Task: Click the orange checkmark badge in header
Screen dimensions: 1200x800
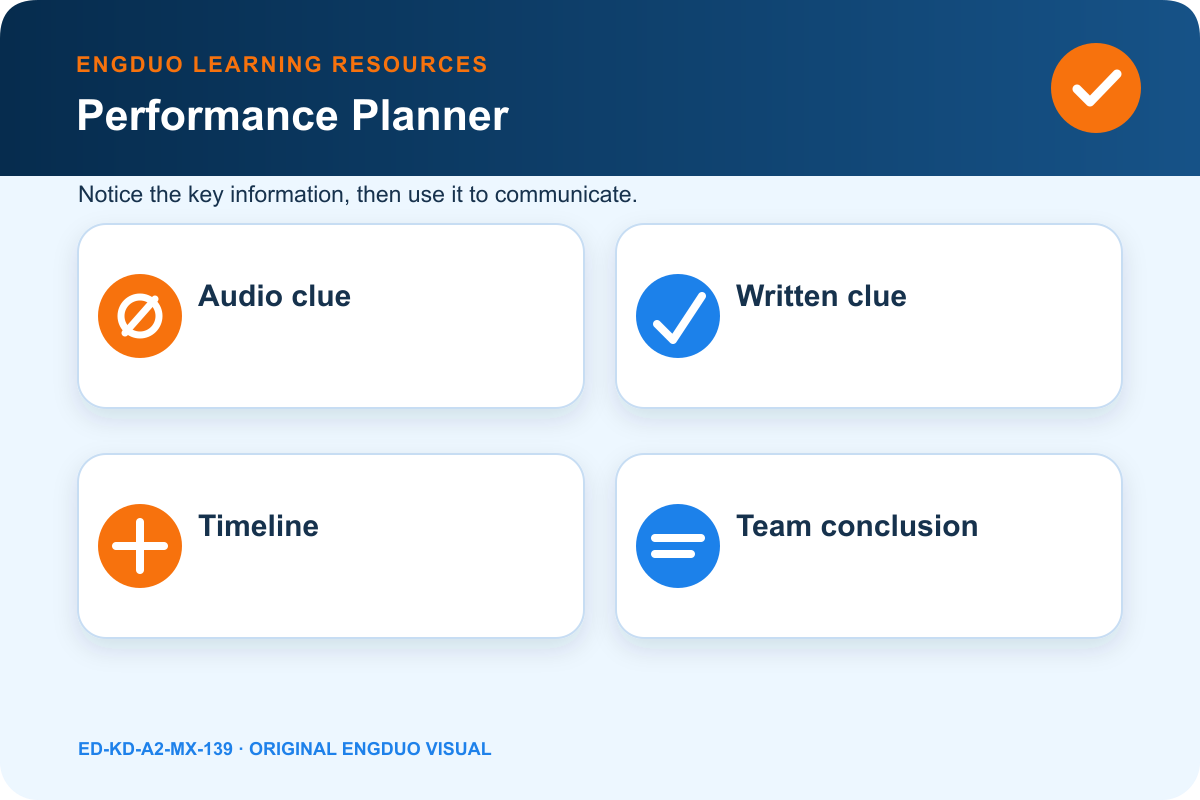Action: point(1096,88)
